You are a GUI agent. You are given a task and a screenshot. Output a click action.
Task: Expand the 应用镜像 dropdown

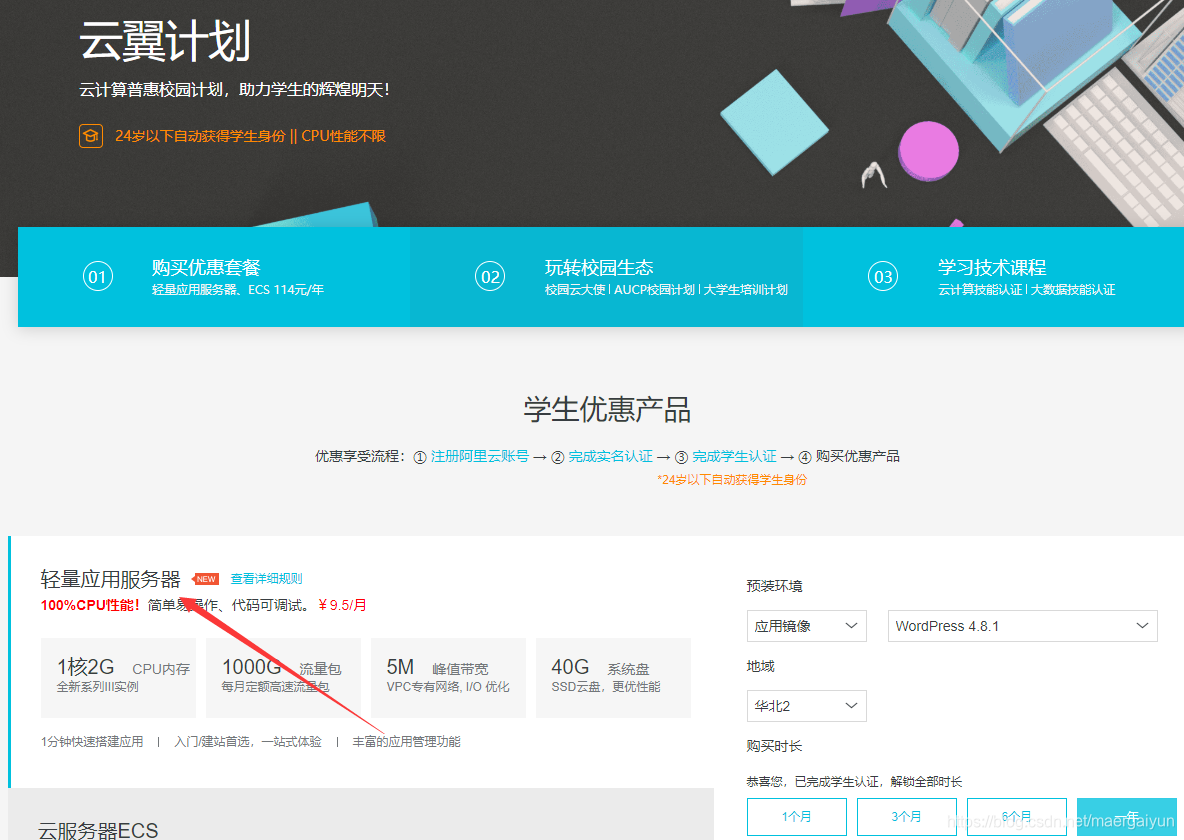pos(806,625)
